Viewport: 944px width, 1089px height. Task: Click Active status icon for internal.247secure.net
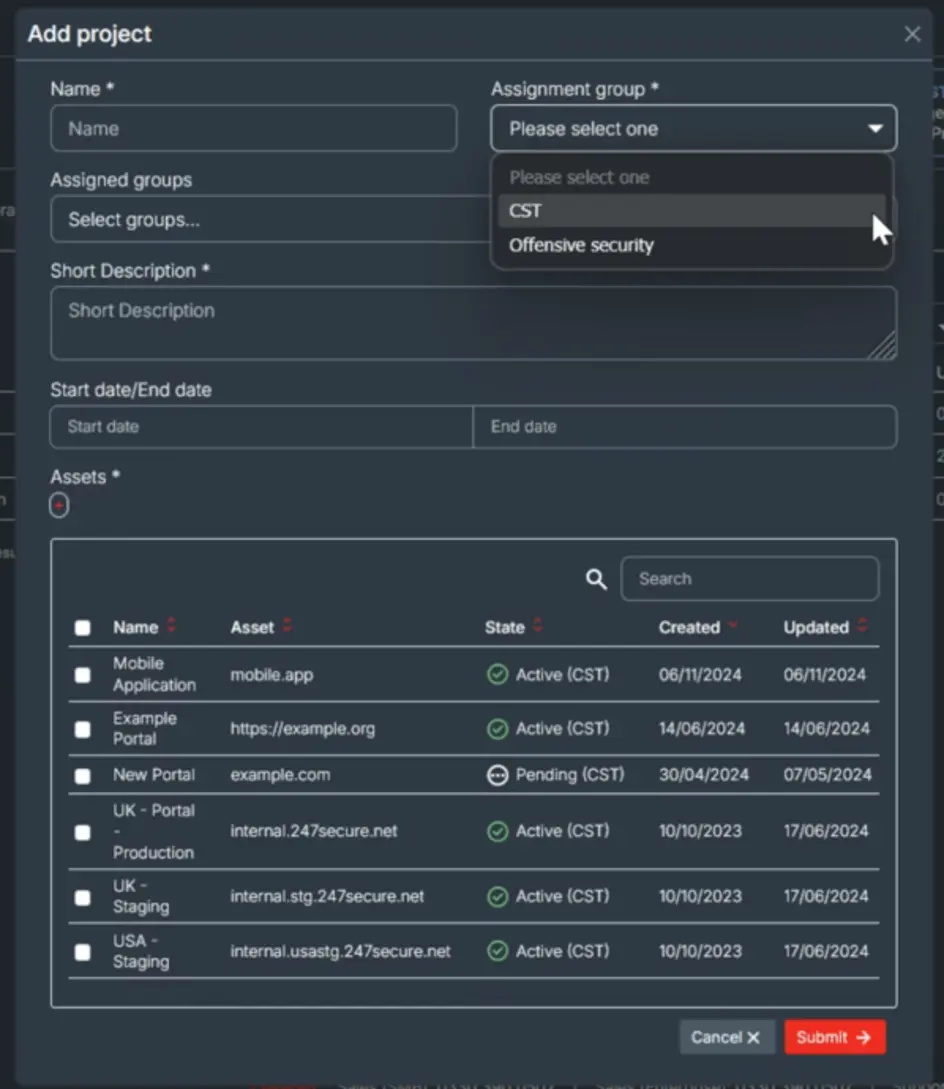click(497, 831)
